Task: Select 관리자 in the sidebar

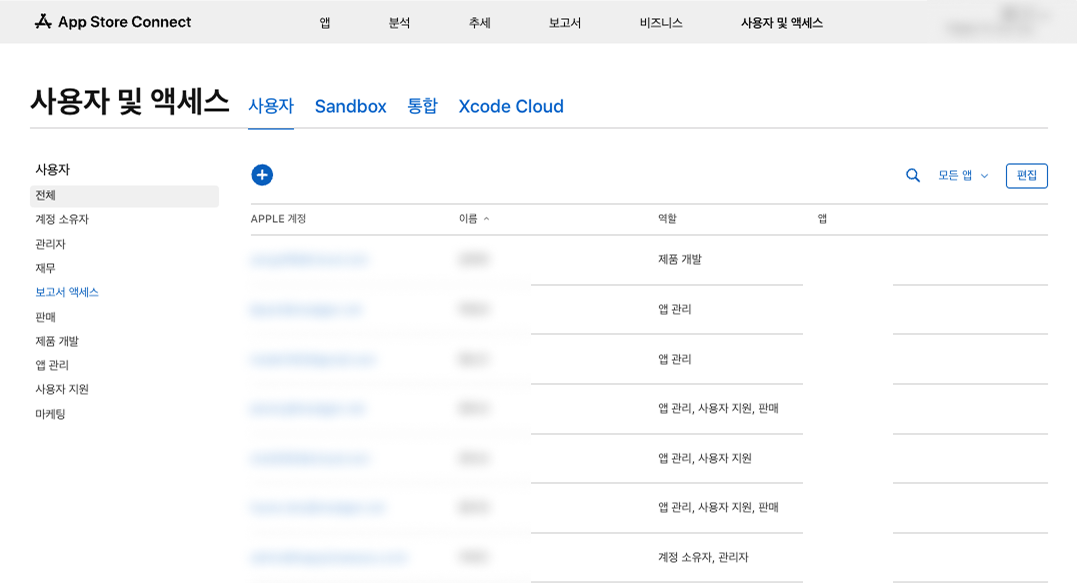Action: coord(50,244)
